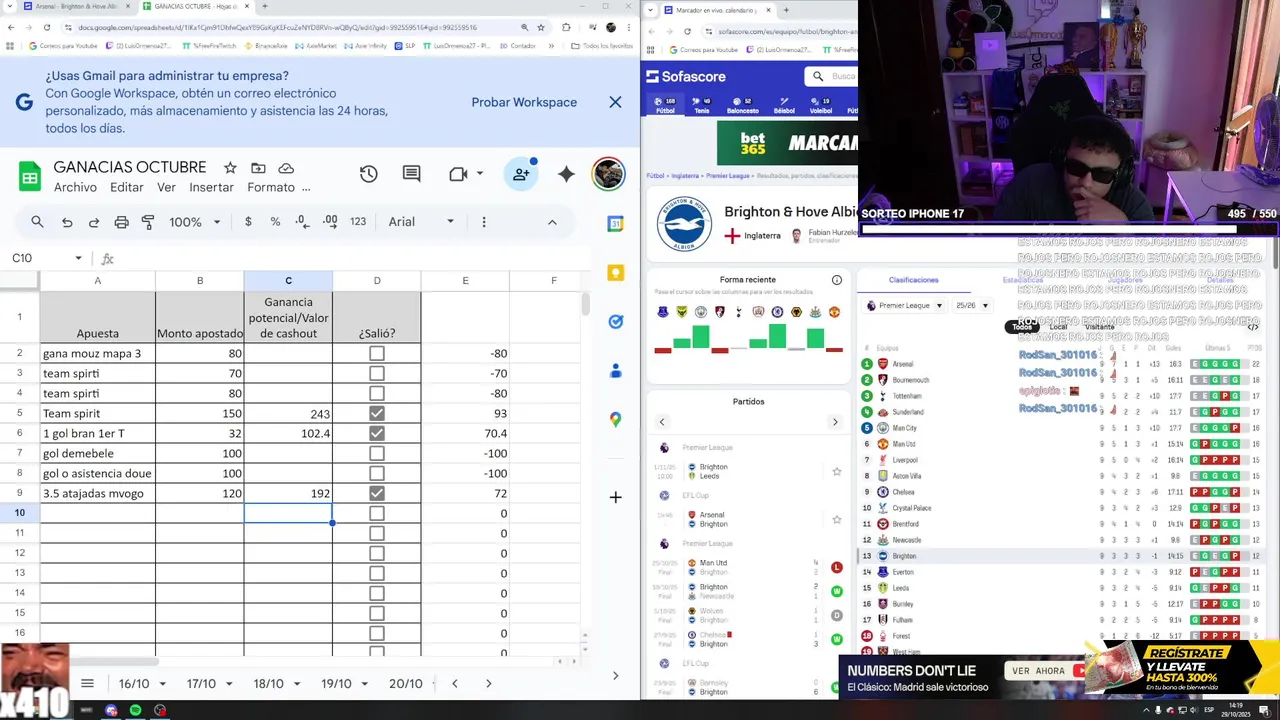
Task: Switch to the 19/10 sheet tab
Action: tap(336, 684)
